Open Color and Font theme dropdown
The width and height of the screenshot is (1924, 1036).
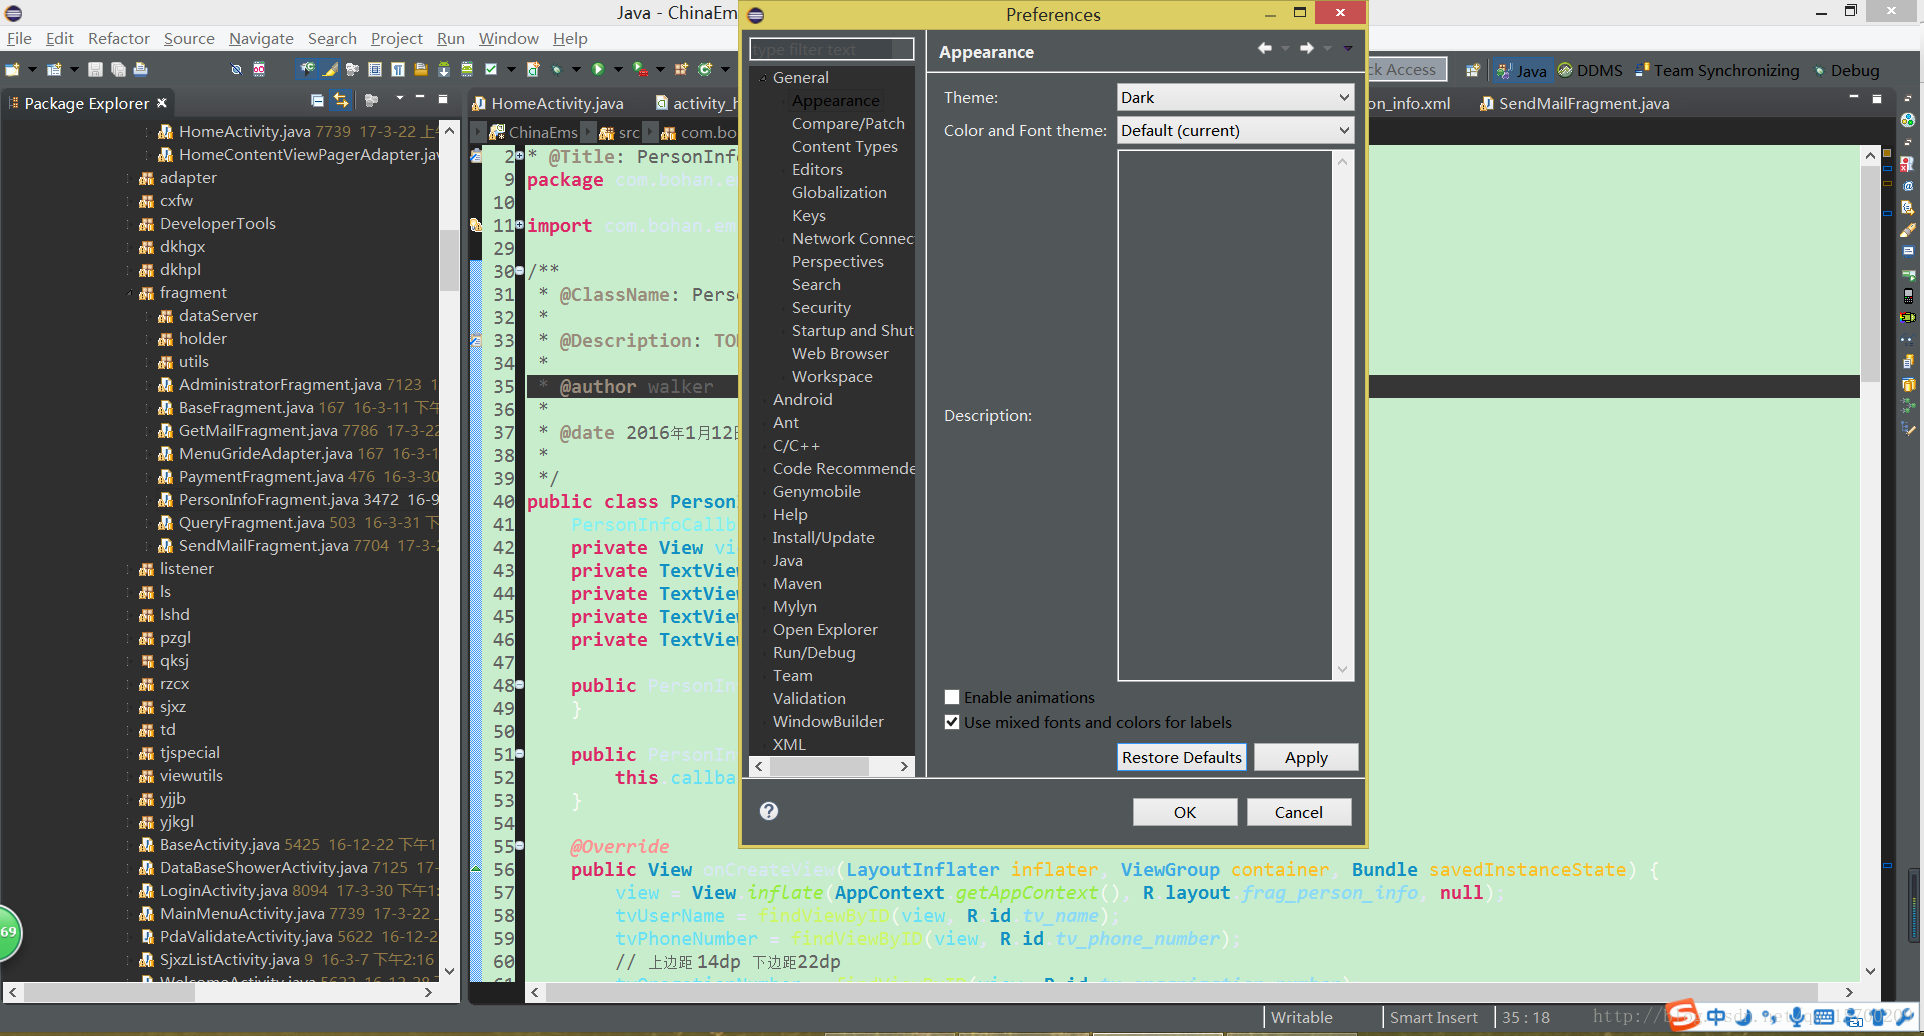1235,130
